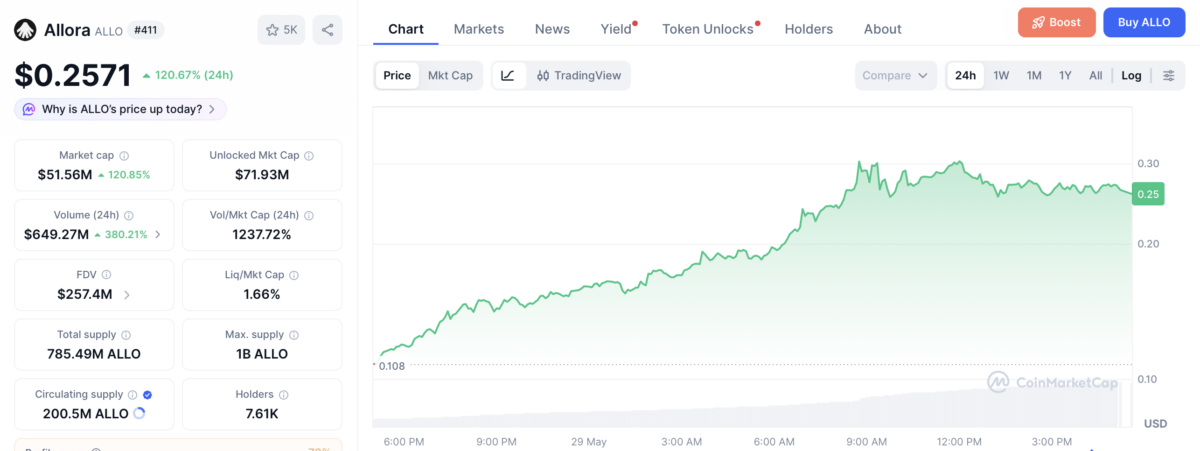Select the 1Y time range

1065,75
